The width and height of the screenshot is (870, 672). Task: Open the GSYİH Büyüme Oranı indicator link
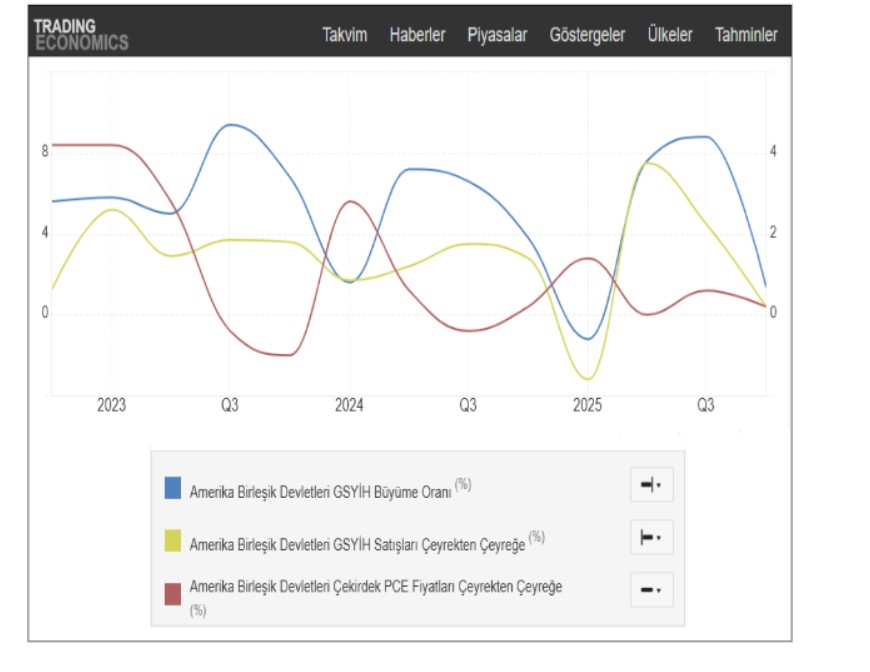tap(320, 489)
